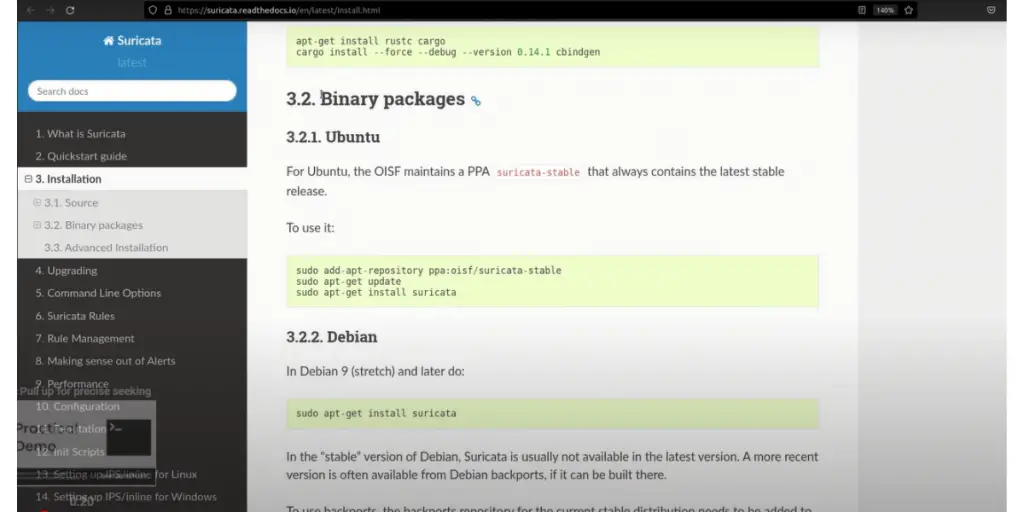Click the '3.2.1. Ubuntu' heading
Viewport: 1024px width, 512px height.
pos(333,137)
